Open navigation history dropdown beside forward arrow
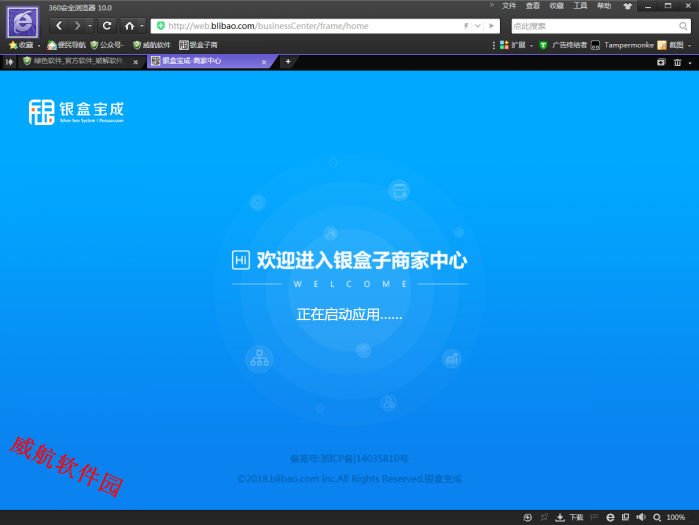The width and height of the screenshot is (699, 525). [x=90, y=26]
